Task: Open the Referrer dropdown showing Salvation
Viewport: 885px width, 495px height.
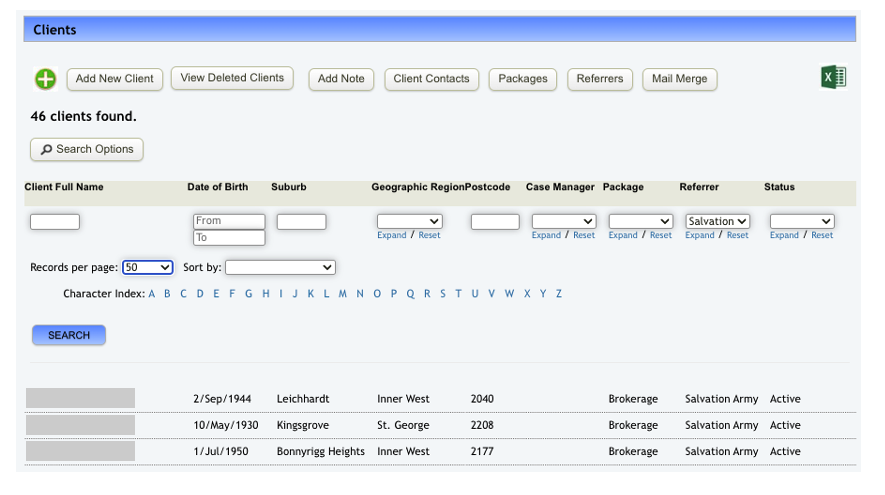Action: tap(717, 221)
